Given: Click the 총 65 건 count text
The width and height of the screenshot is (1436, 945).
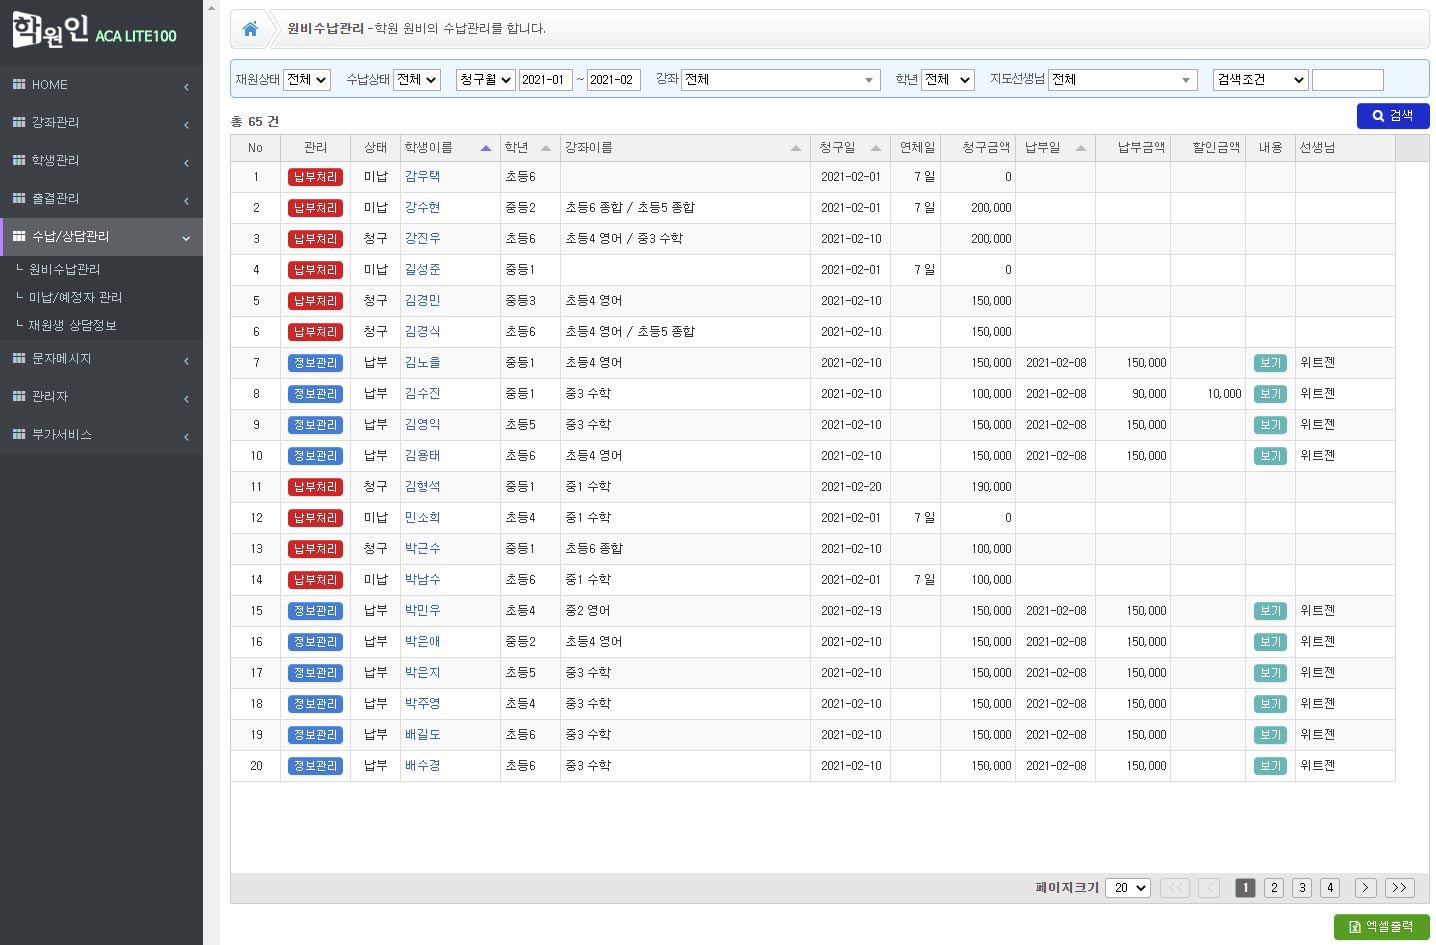Looking at the screenshot, I should pos(255,122).
